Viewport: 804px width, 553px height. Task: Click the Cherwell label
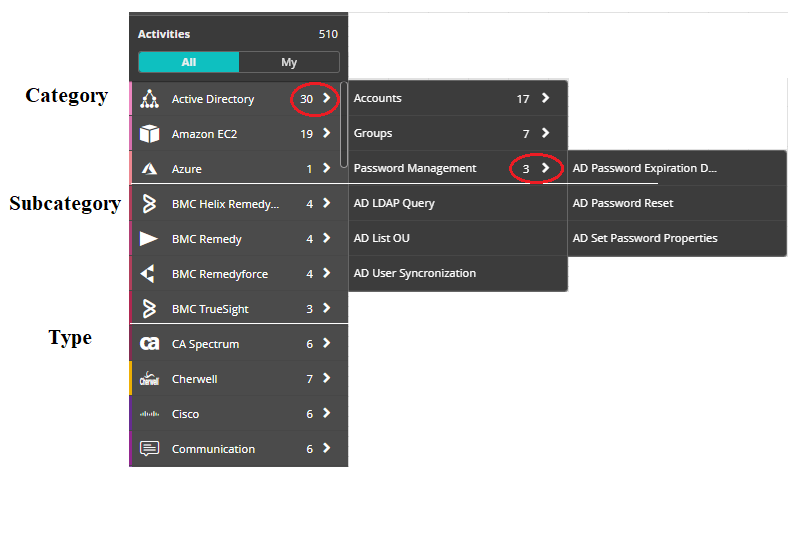pyautogui.click(x=194, y=379)
